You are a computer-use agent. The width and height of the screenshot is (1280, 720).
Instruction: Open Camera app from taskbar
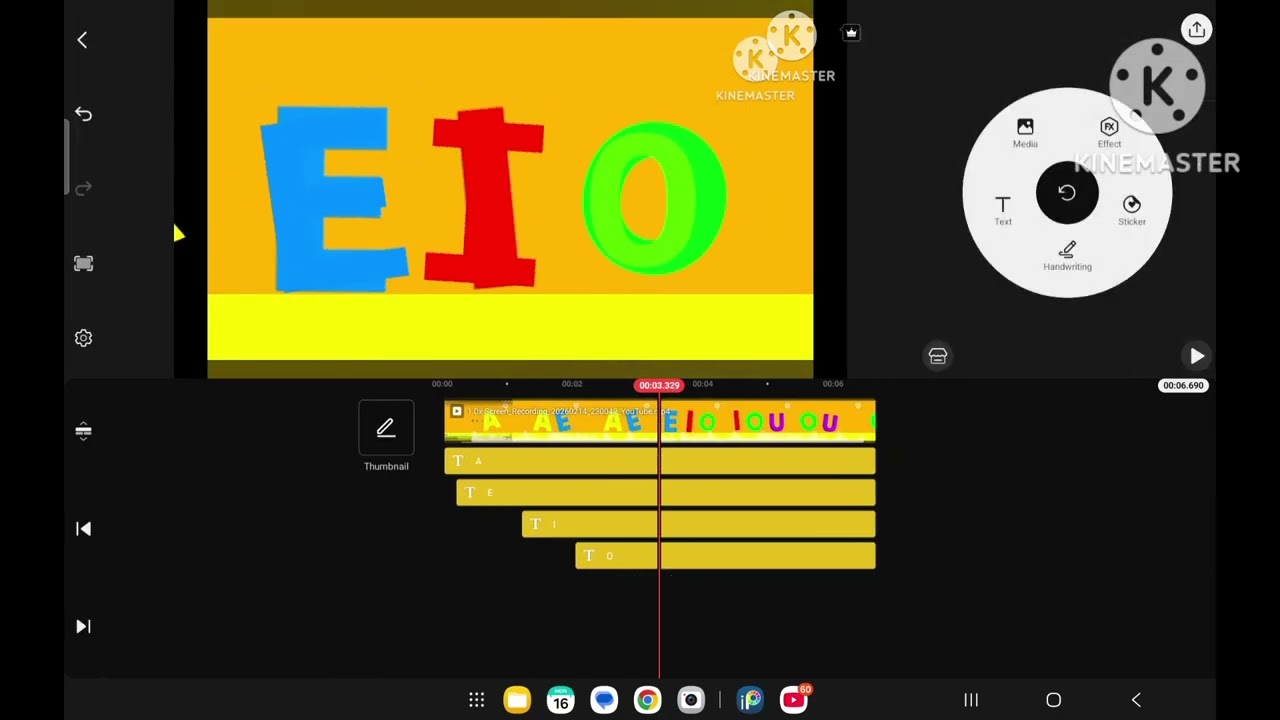691,700
